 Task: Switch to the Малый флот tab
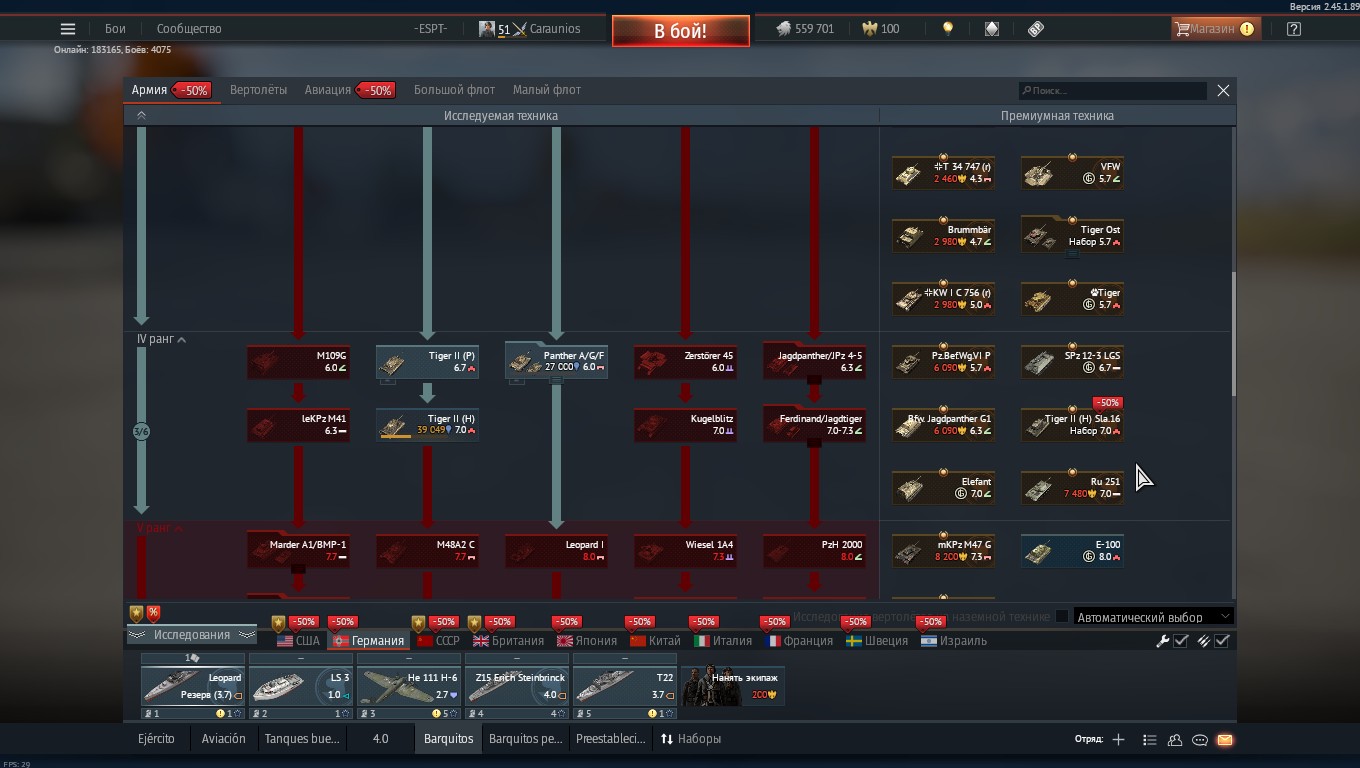547,90
